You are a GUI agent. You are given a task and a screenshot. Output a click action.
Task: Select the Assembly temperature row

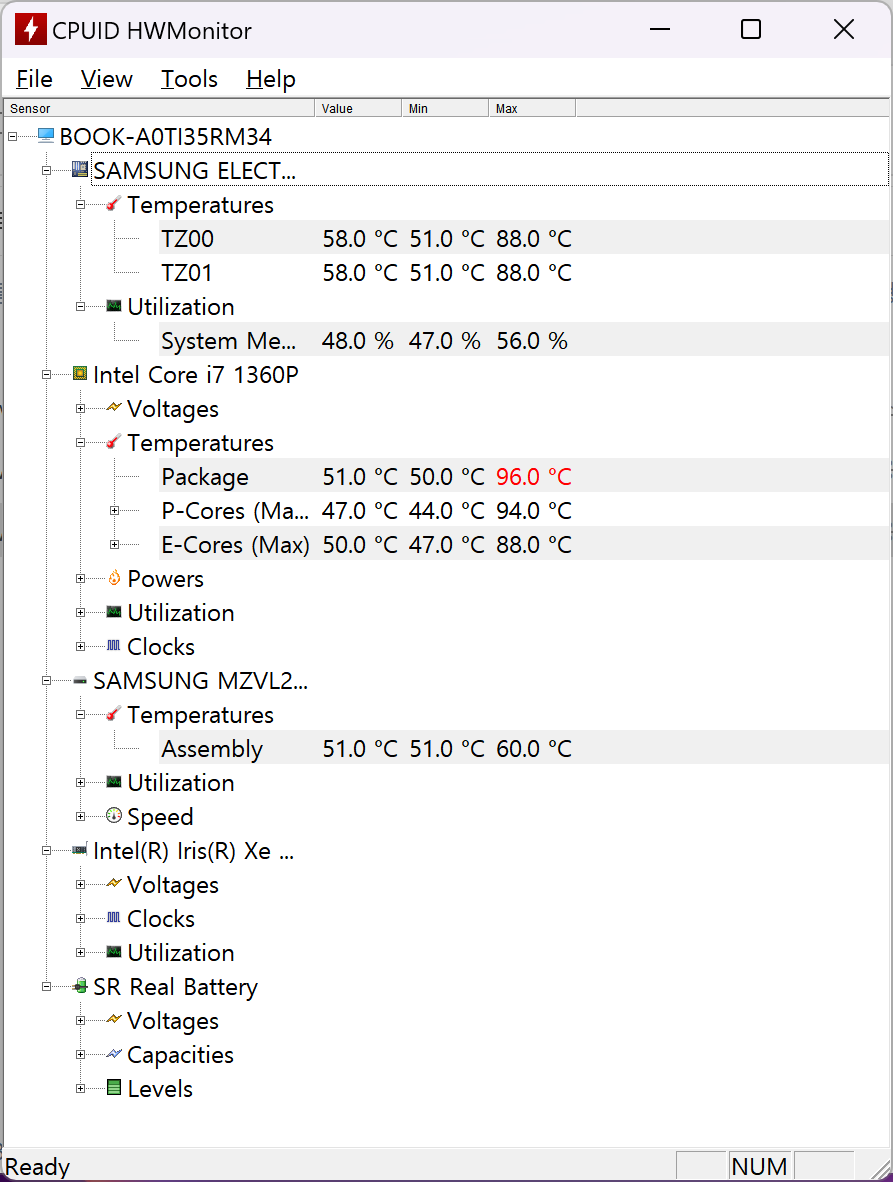(x=524, y=749)
